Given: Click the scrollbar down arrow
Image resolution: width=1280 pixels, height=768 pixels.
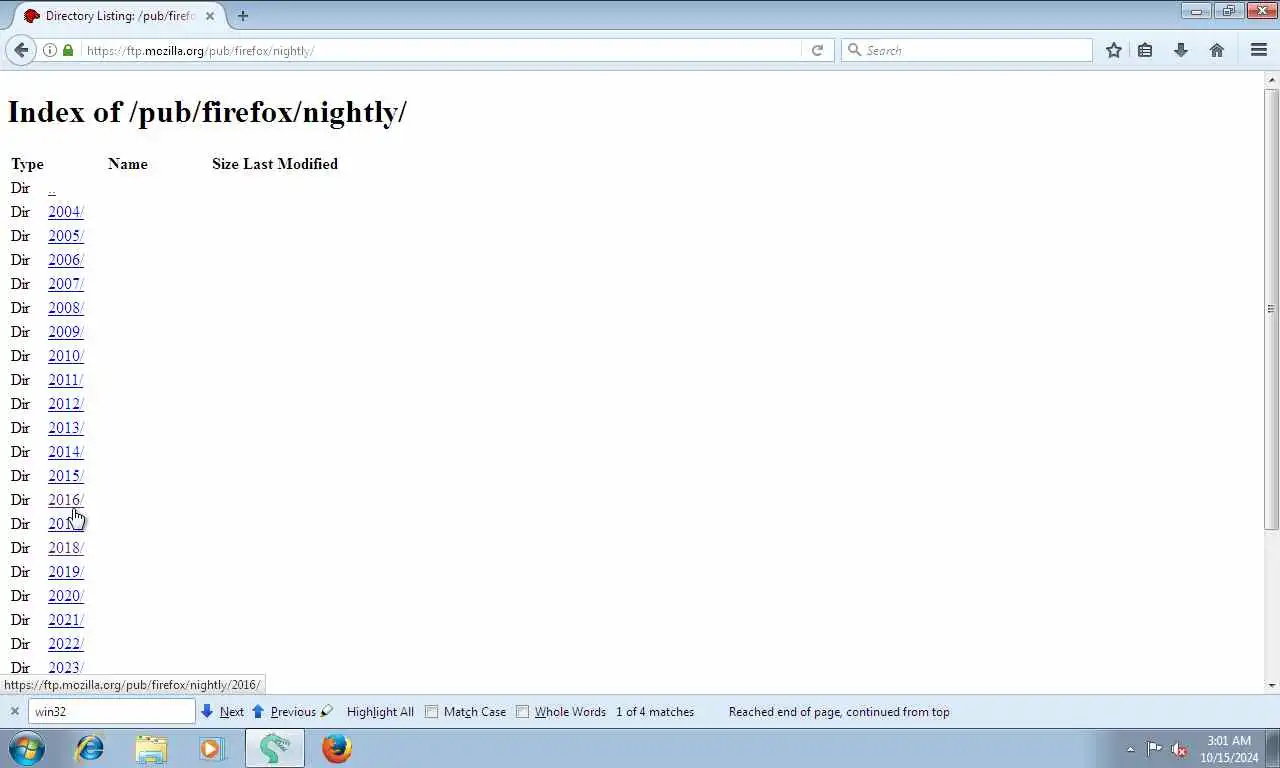Looking at the screenshot, I should pyautogui.click(x=1271, y=685).
